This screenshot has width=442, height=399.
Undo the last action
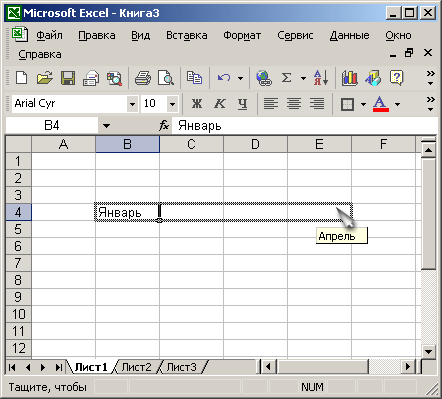(224, 78)
